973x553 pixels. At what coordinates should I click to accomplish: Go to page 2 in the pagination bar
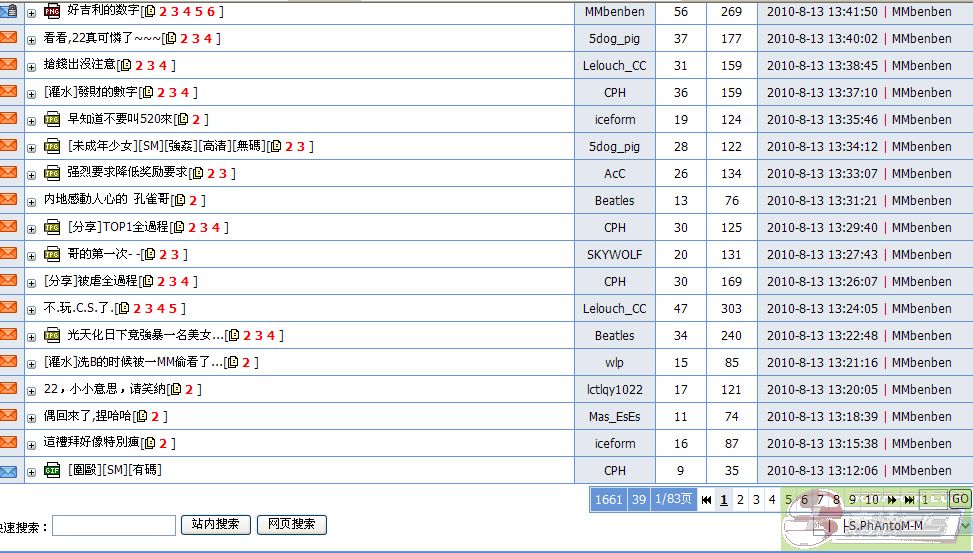point(740,500)
